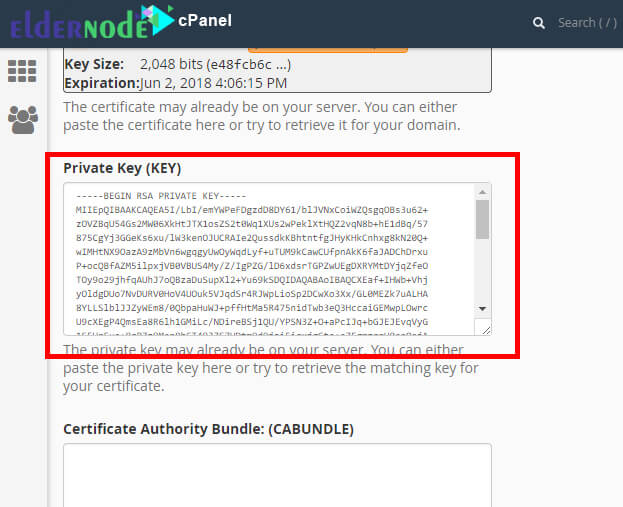Click the empty scrollbar track below the thumb
The width and height of the screenshot is (623, 507).
pos(482,270)
